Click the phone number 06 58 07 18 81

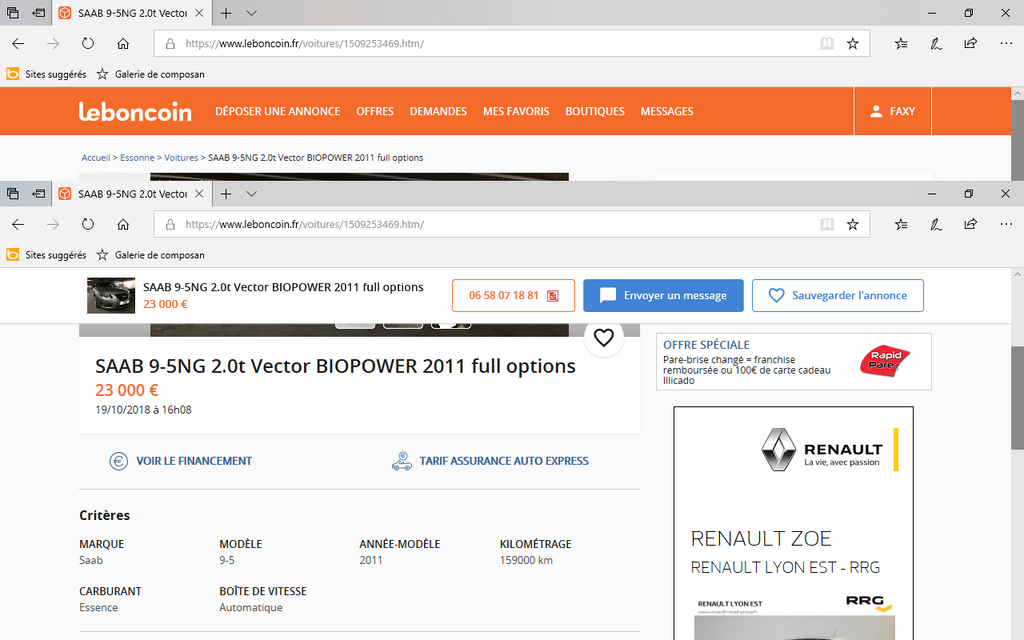(x=513, y=296)
